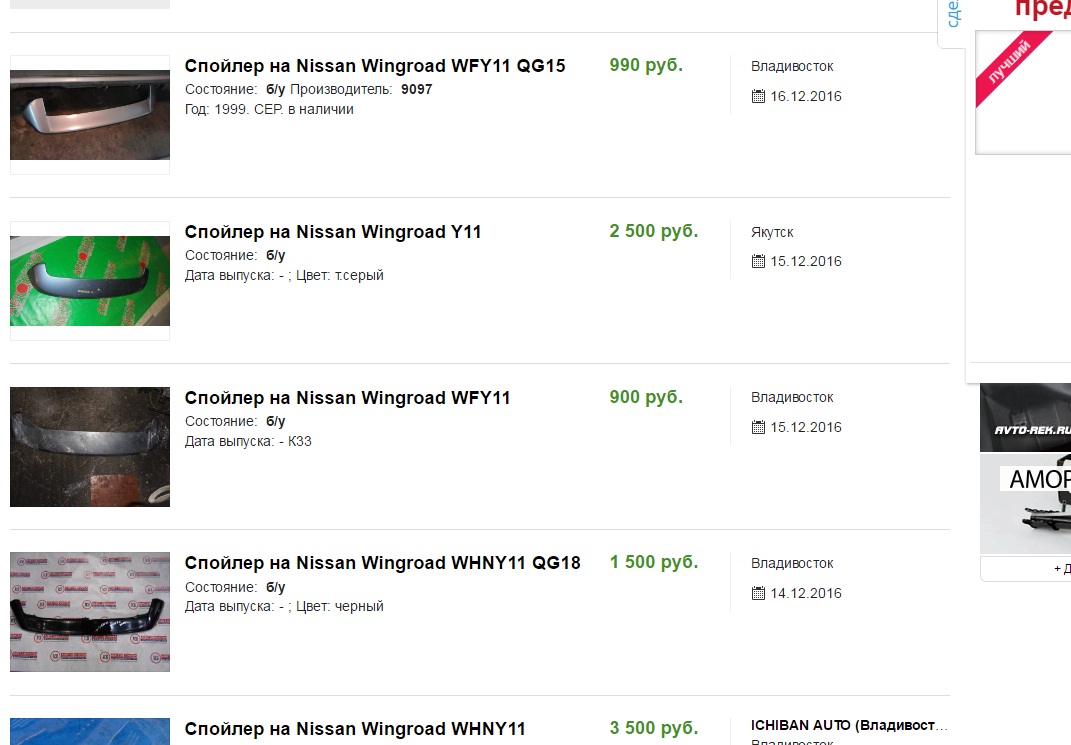The height and width of the screenshot is (745, 1071).
Task: Open the 3 500 руб. Wingroad WHNY11 listing
Action: [x=354, y=729]
